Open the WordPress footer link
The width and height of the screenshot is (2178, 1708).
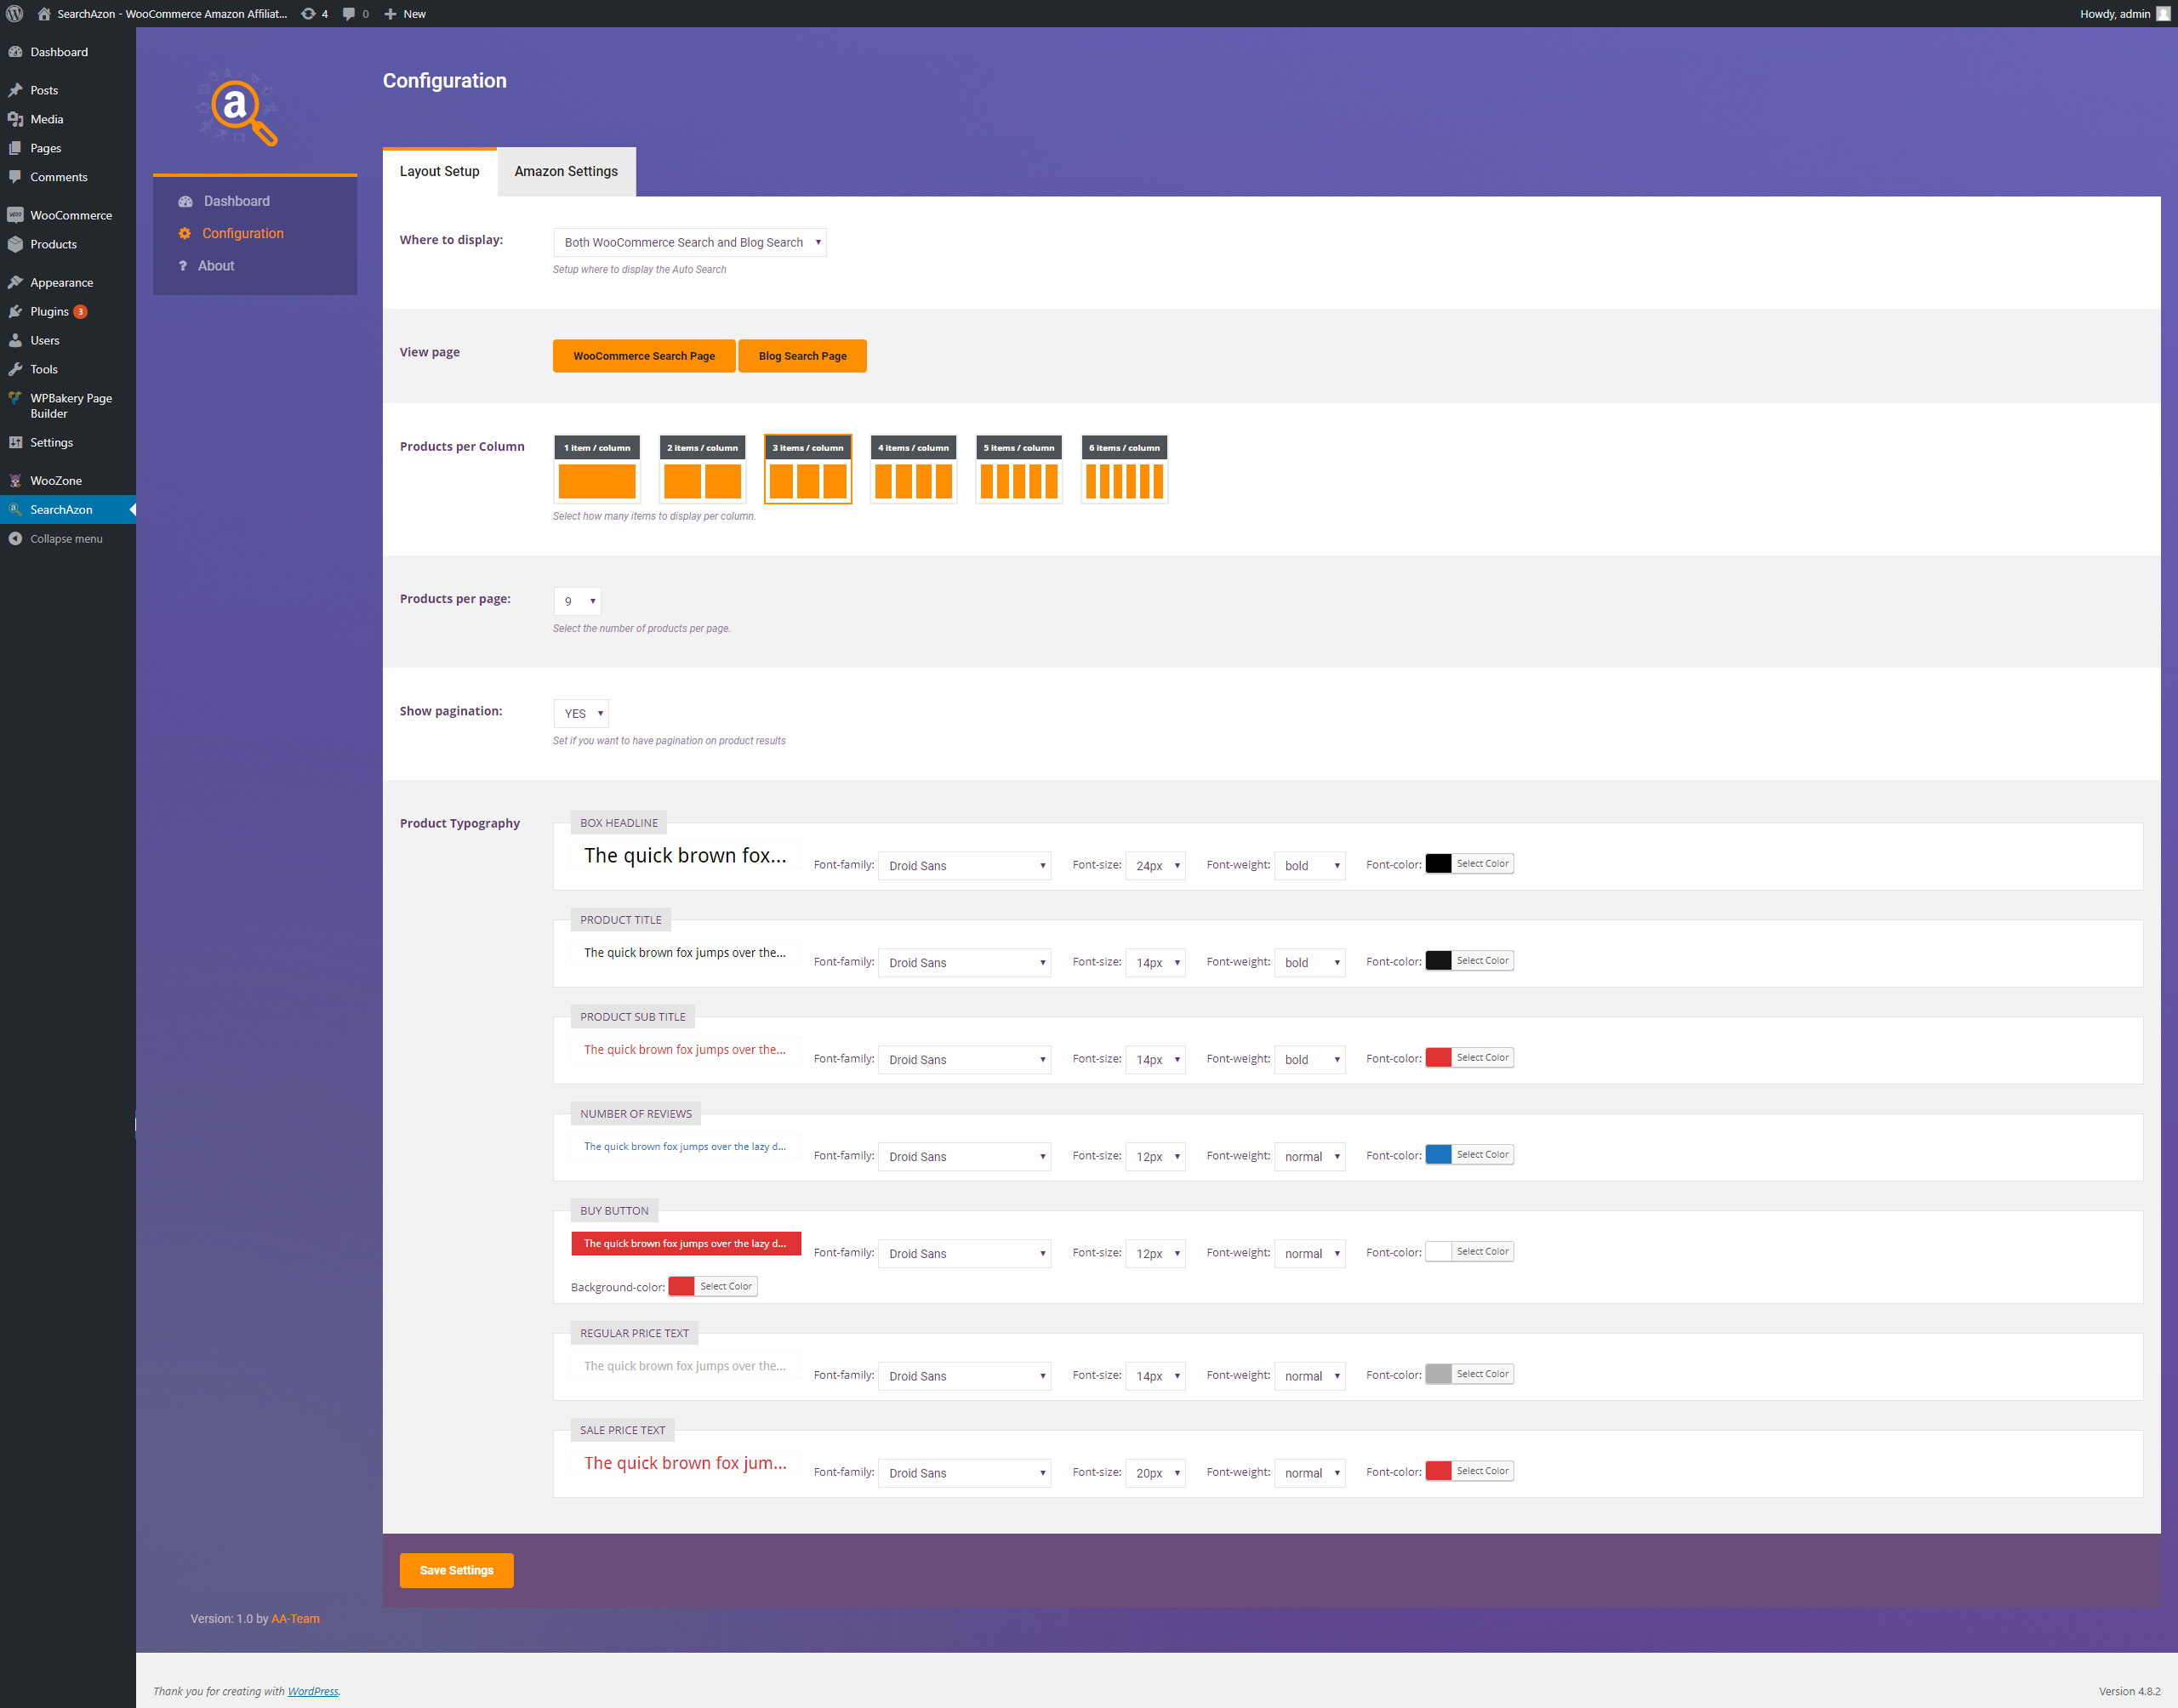click(x=313, y=1692)
